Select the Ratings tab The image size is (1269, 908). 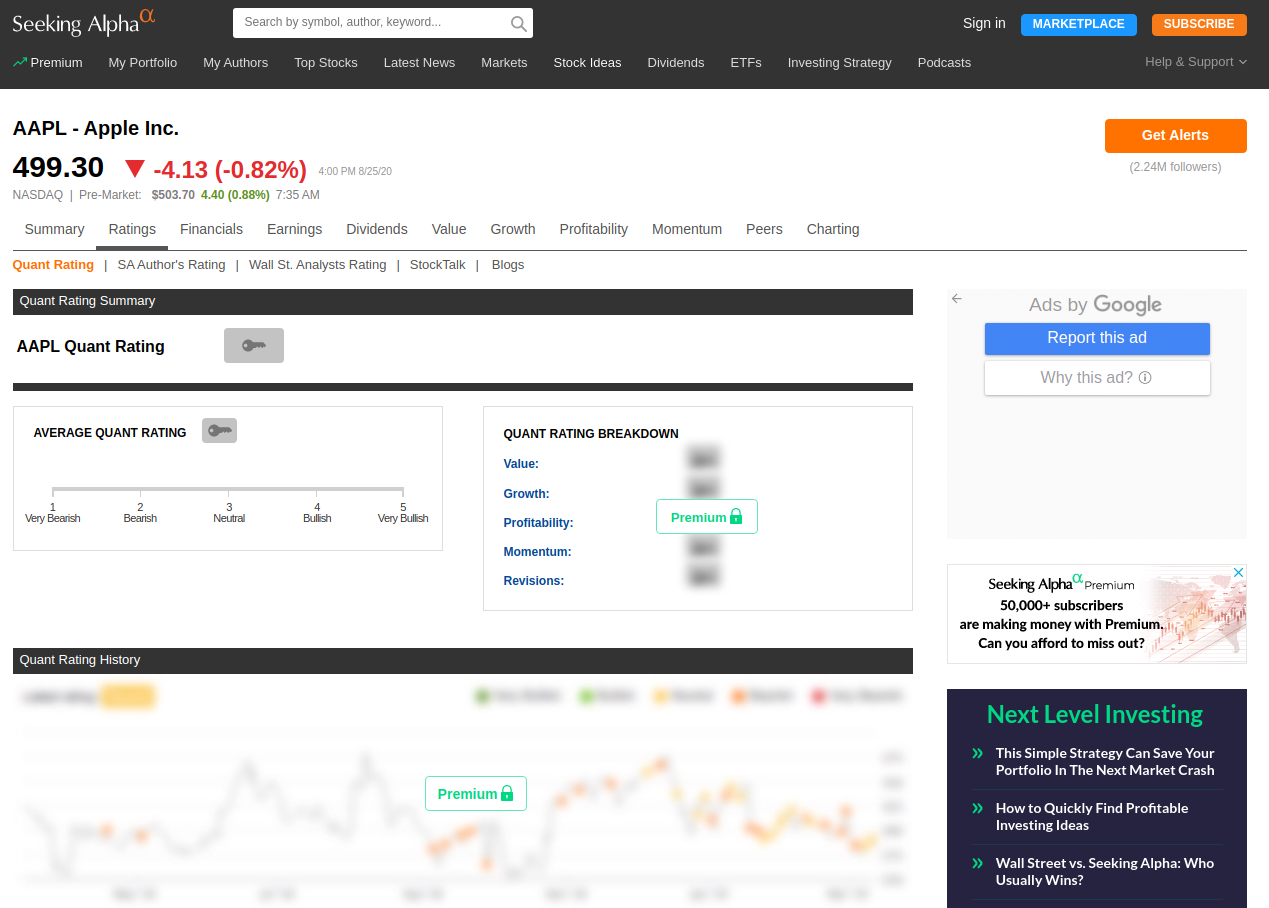(x=132, y=229)
